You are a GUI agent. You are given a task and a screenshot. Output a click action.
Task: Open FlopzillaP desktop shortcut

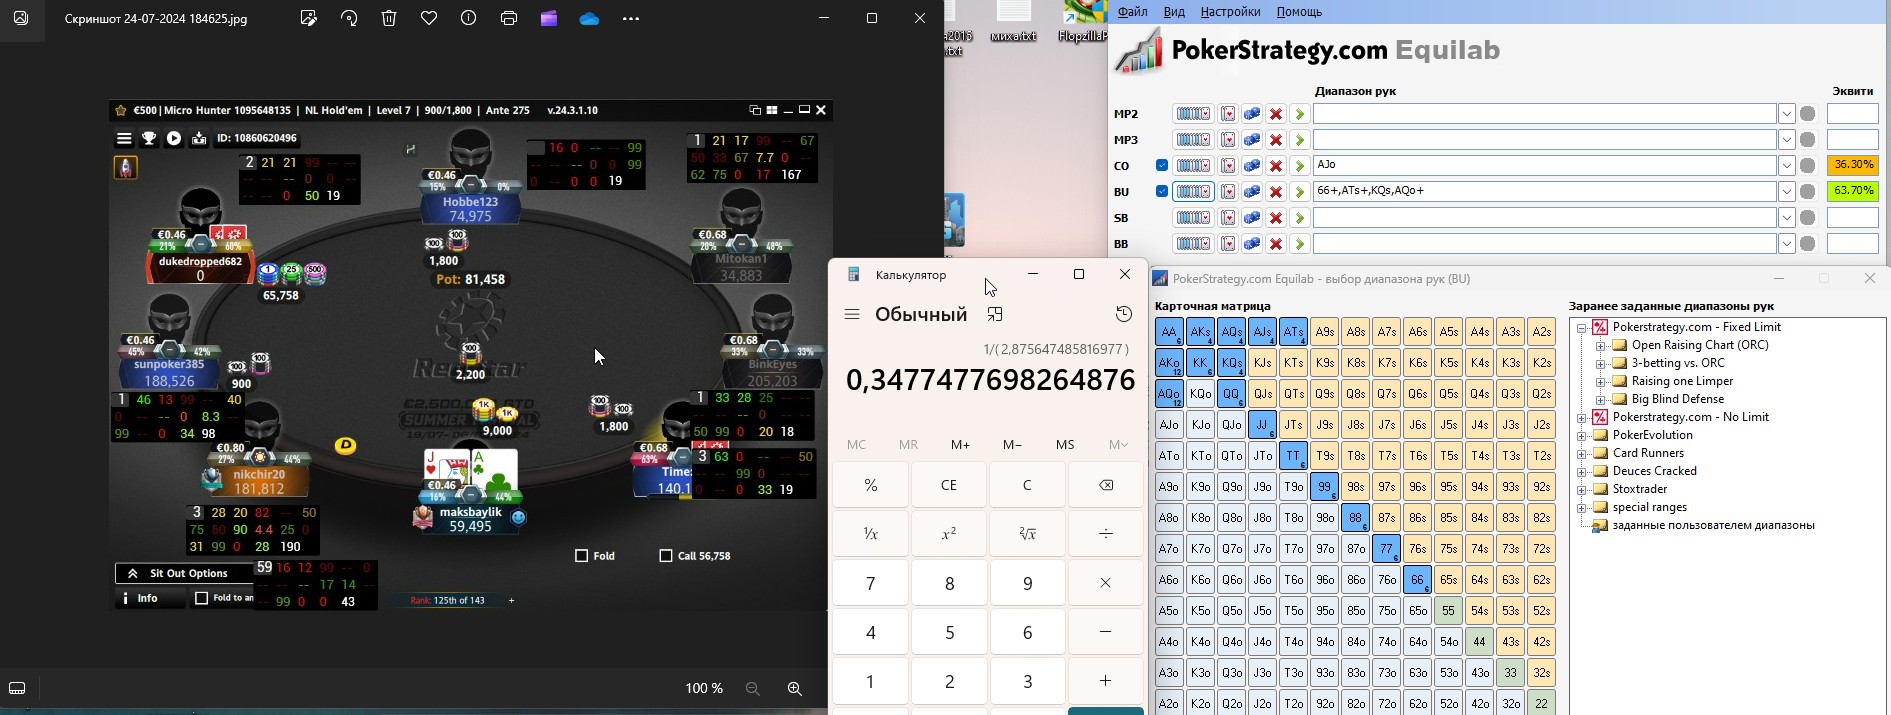(x=1084, y=22)
